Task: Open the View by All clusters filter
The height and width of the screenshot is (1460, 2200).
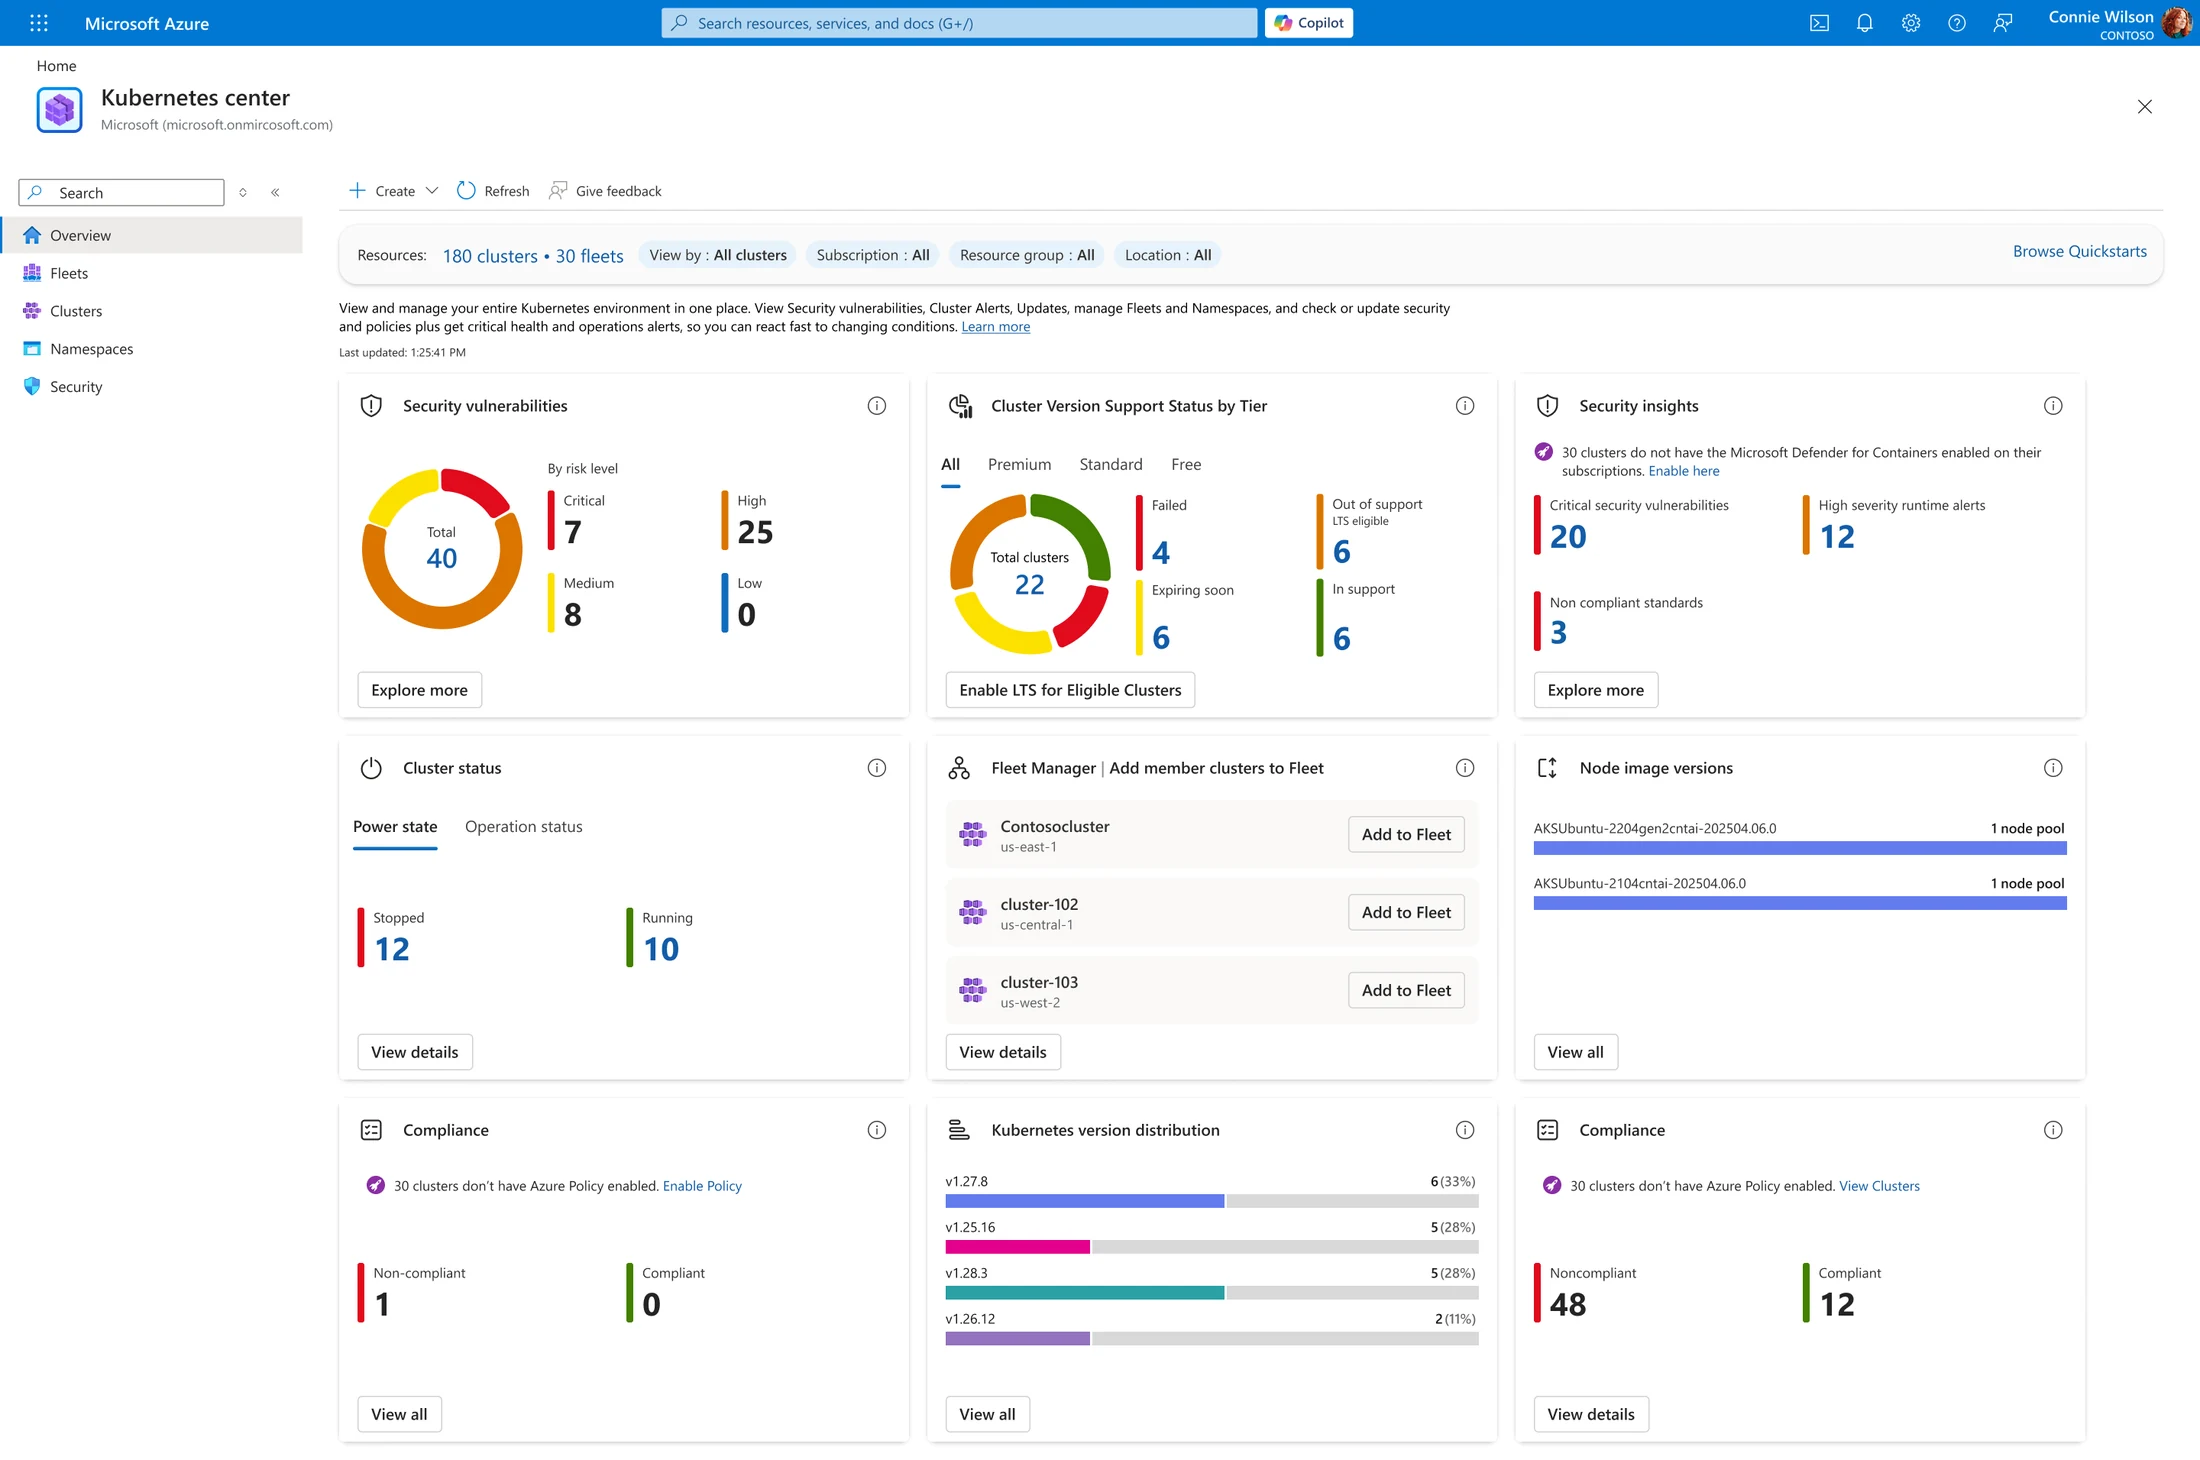Action: [x=718, y=255]
